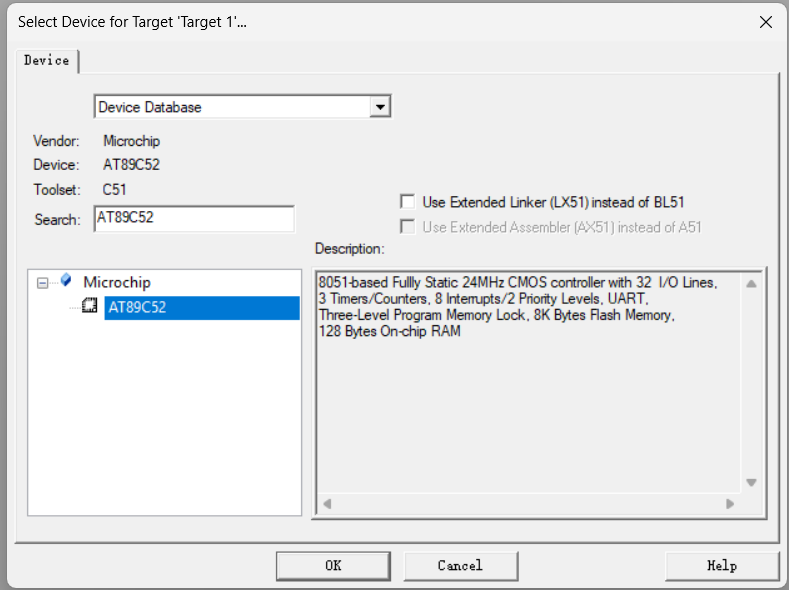Click the Cancel button
Viewport: 789px width, 590px height.
coord(460,566)
